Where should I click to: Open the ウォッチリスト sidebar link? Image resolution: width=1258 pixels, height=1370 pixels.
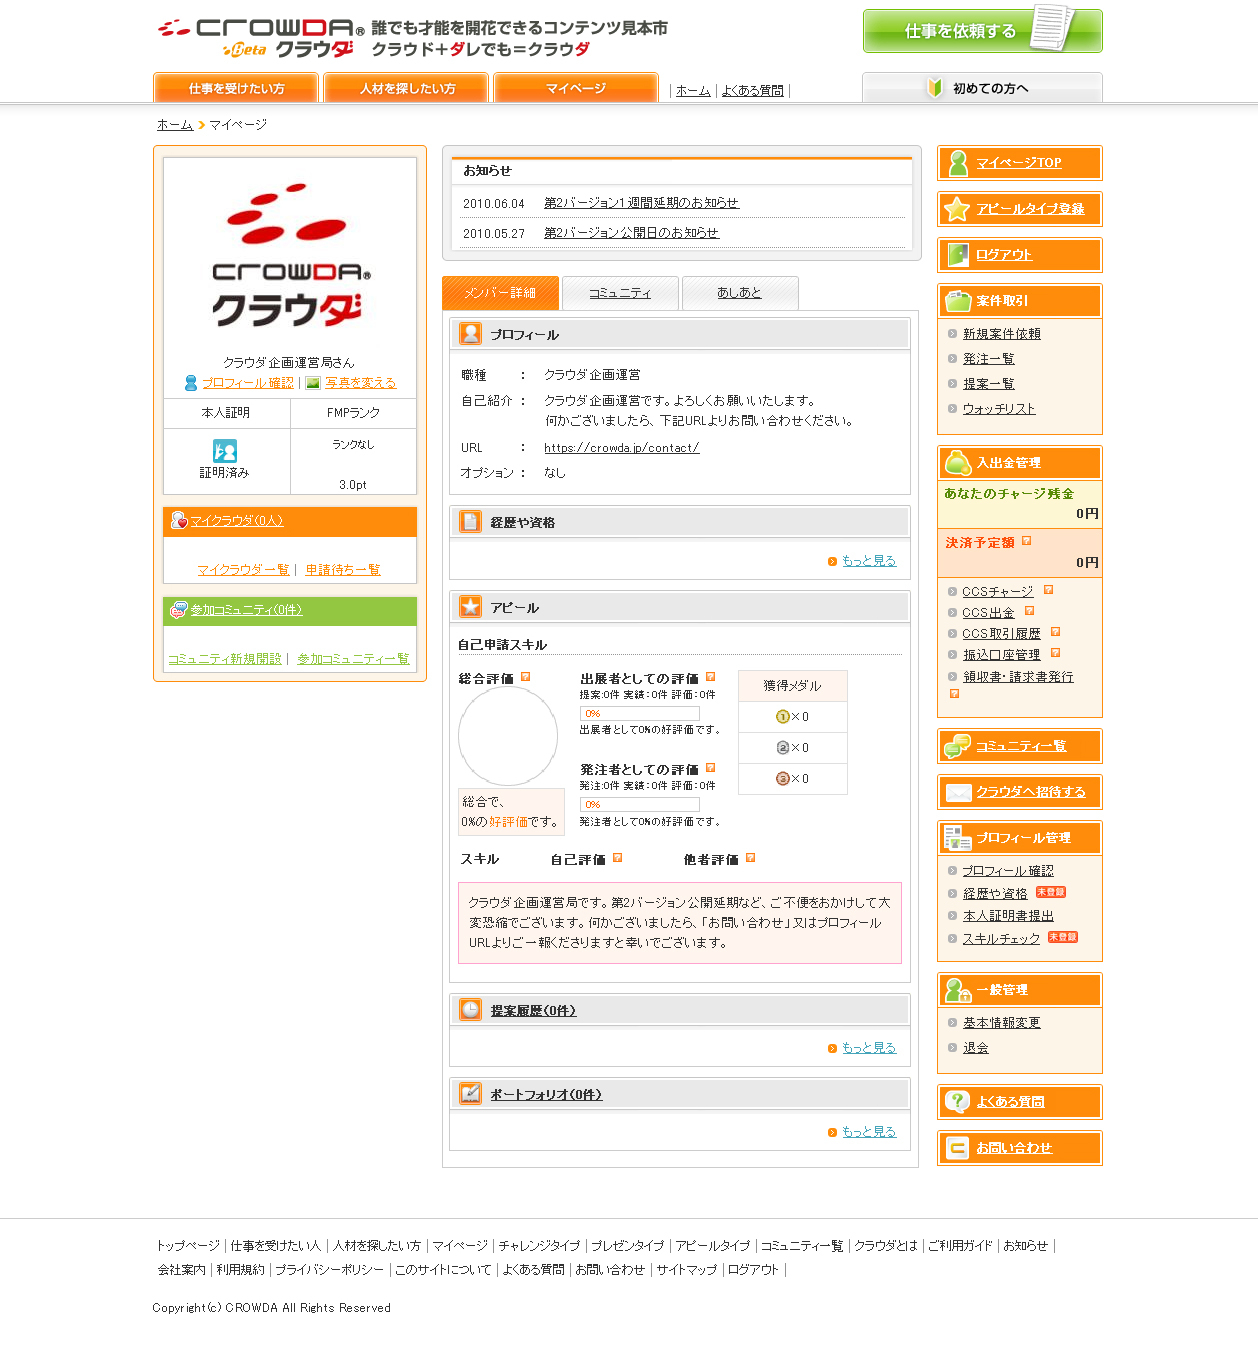(999, 409)
